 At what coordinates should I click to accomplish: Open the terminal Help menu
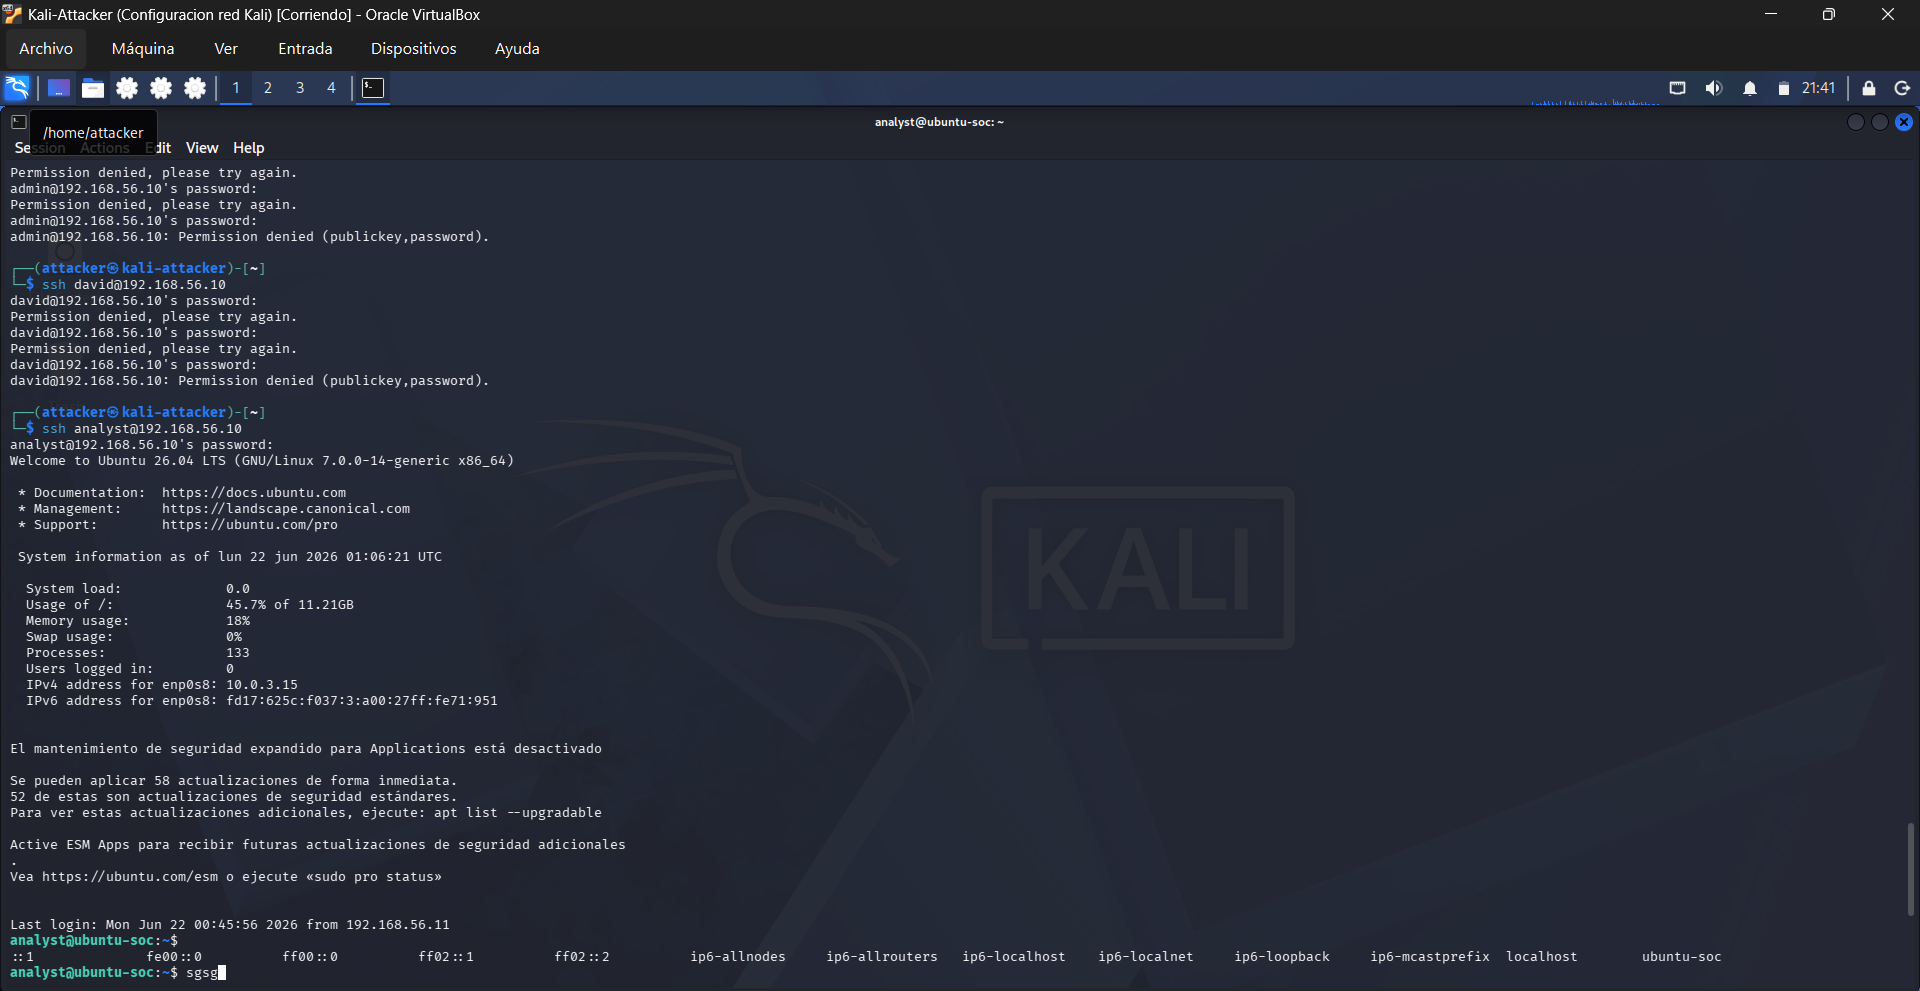[x=249, y=148]
